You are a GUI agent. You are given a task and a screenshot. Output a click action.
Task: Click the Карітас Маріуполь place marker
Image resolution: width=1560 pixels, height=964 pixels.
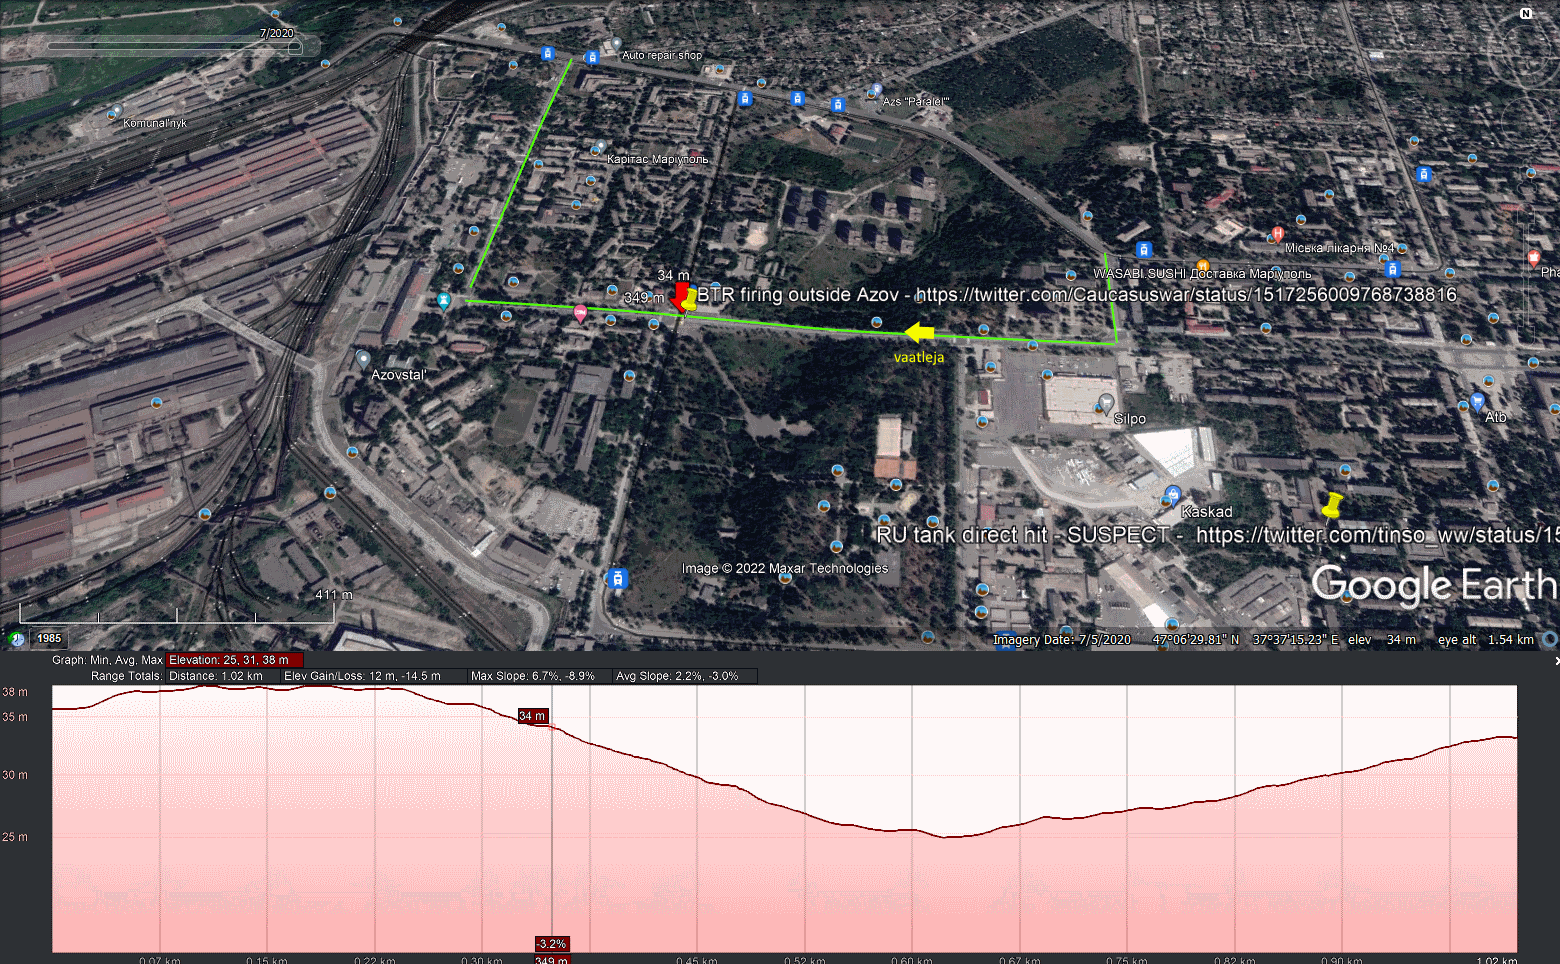pos(600,146)
